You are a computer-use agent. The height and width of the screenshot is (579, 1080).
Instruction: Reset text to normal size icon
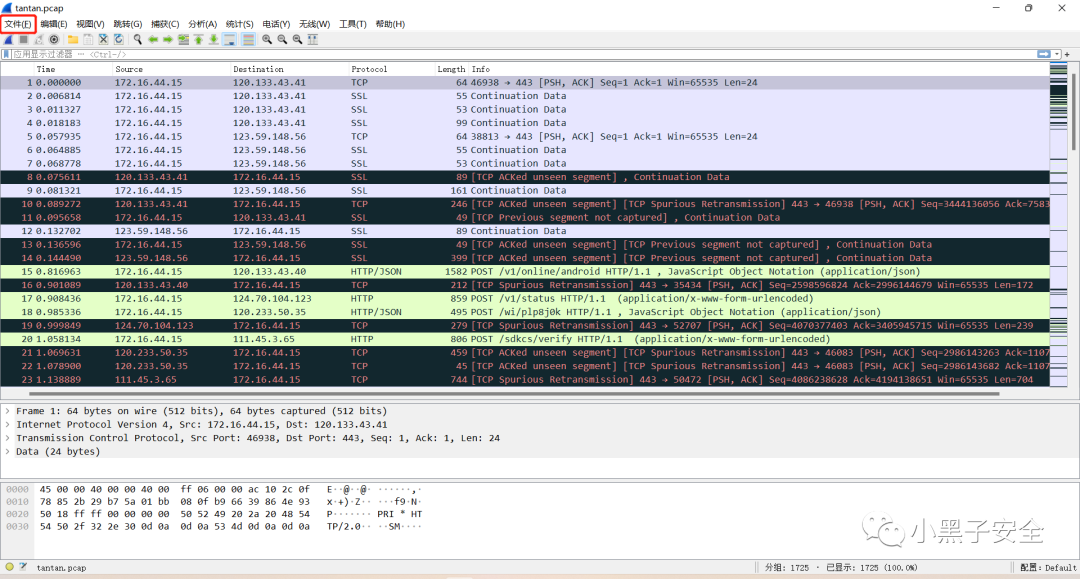click(x=298, y=40)
